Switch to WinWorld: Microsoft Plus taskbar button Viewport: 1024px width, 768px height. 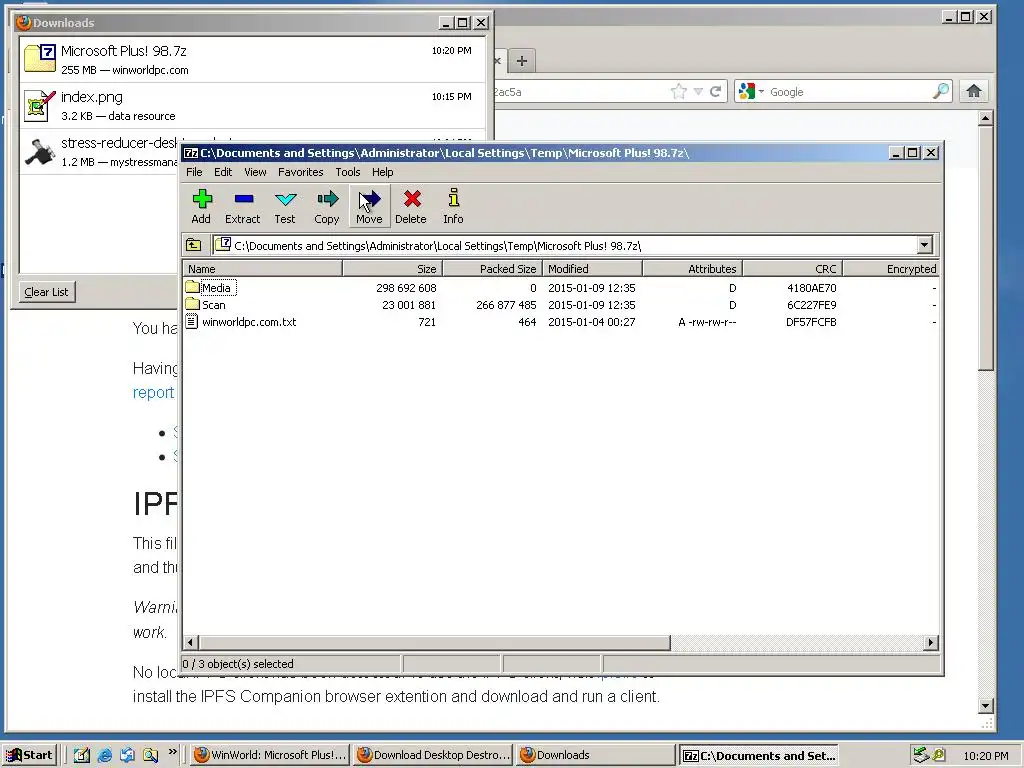270,755
